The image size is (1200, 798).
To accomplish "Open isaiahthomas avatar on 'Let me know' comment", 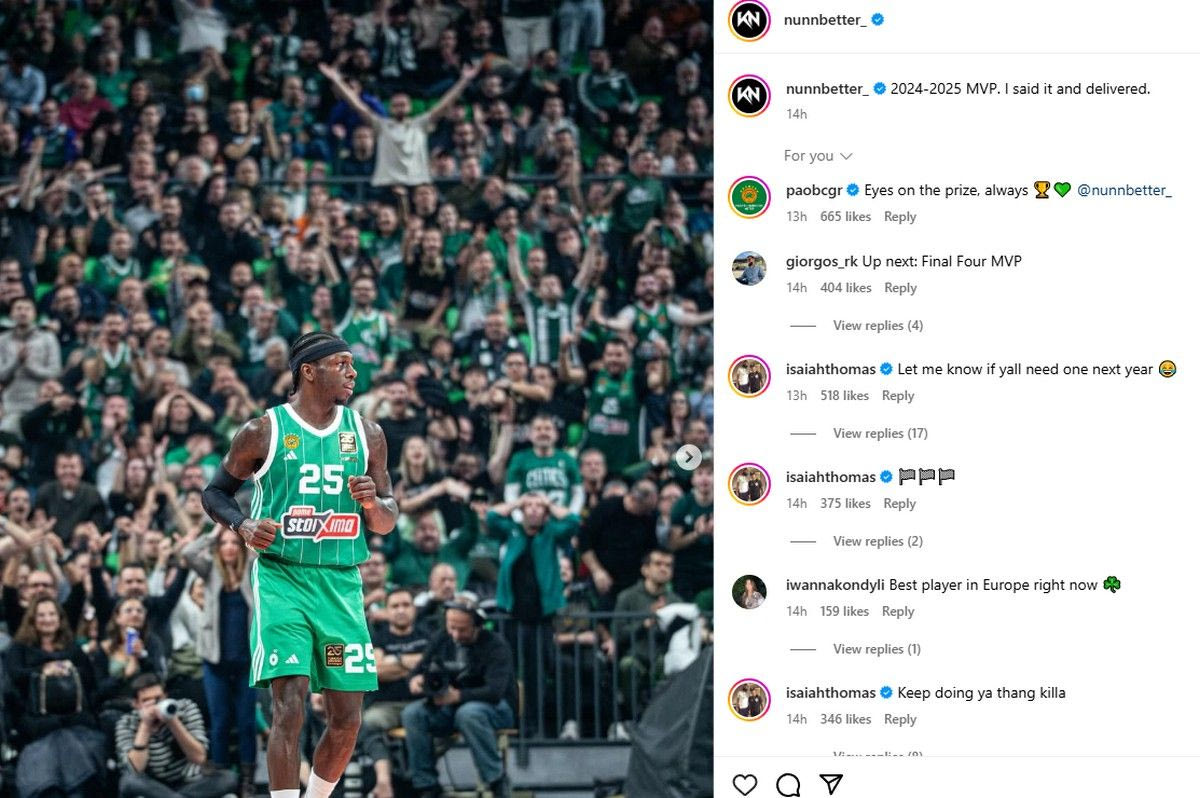I will click(749, 376).
